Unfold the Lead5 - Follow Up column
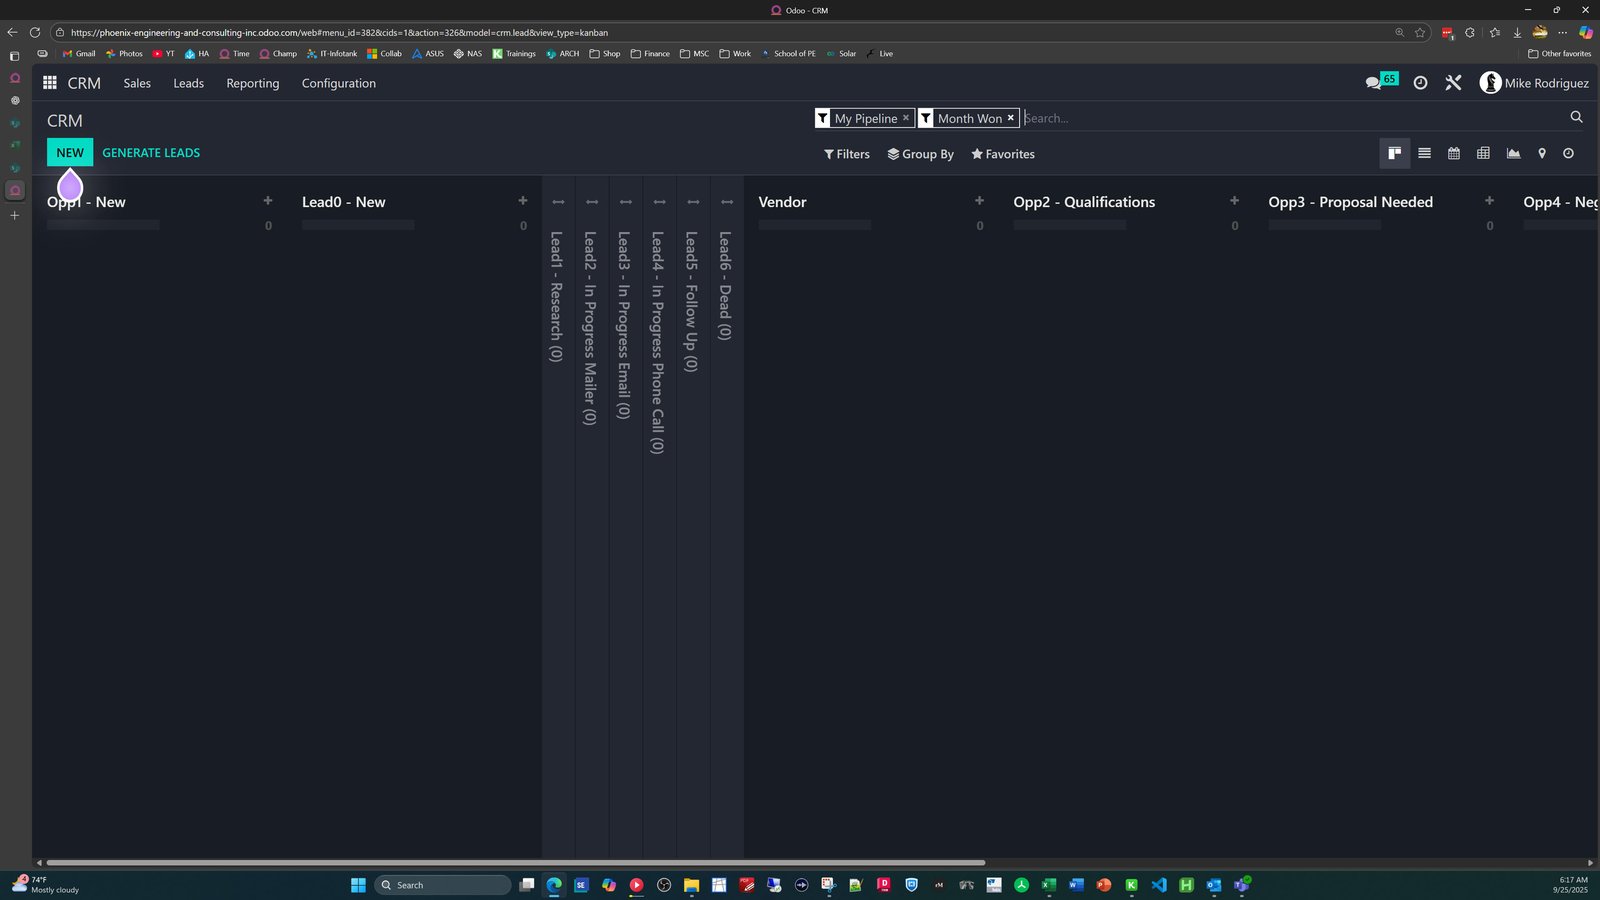The image size is (1600, 900). point(693,202)
